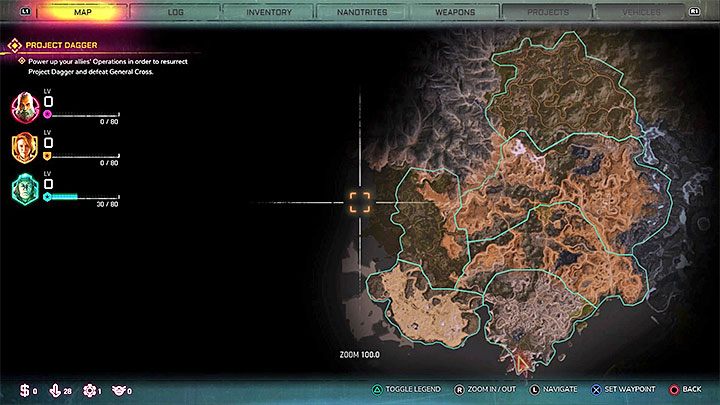Click the ZOOM 100.0 readout
This screenshot has width=720, height=405.
[x=360, y=354]
